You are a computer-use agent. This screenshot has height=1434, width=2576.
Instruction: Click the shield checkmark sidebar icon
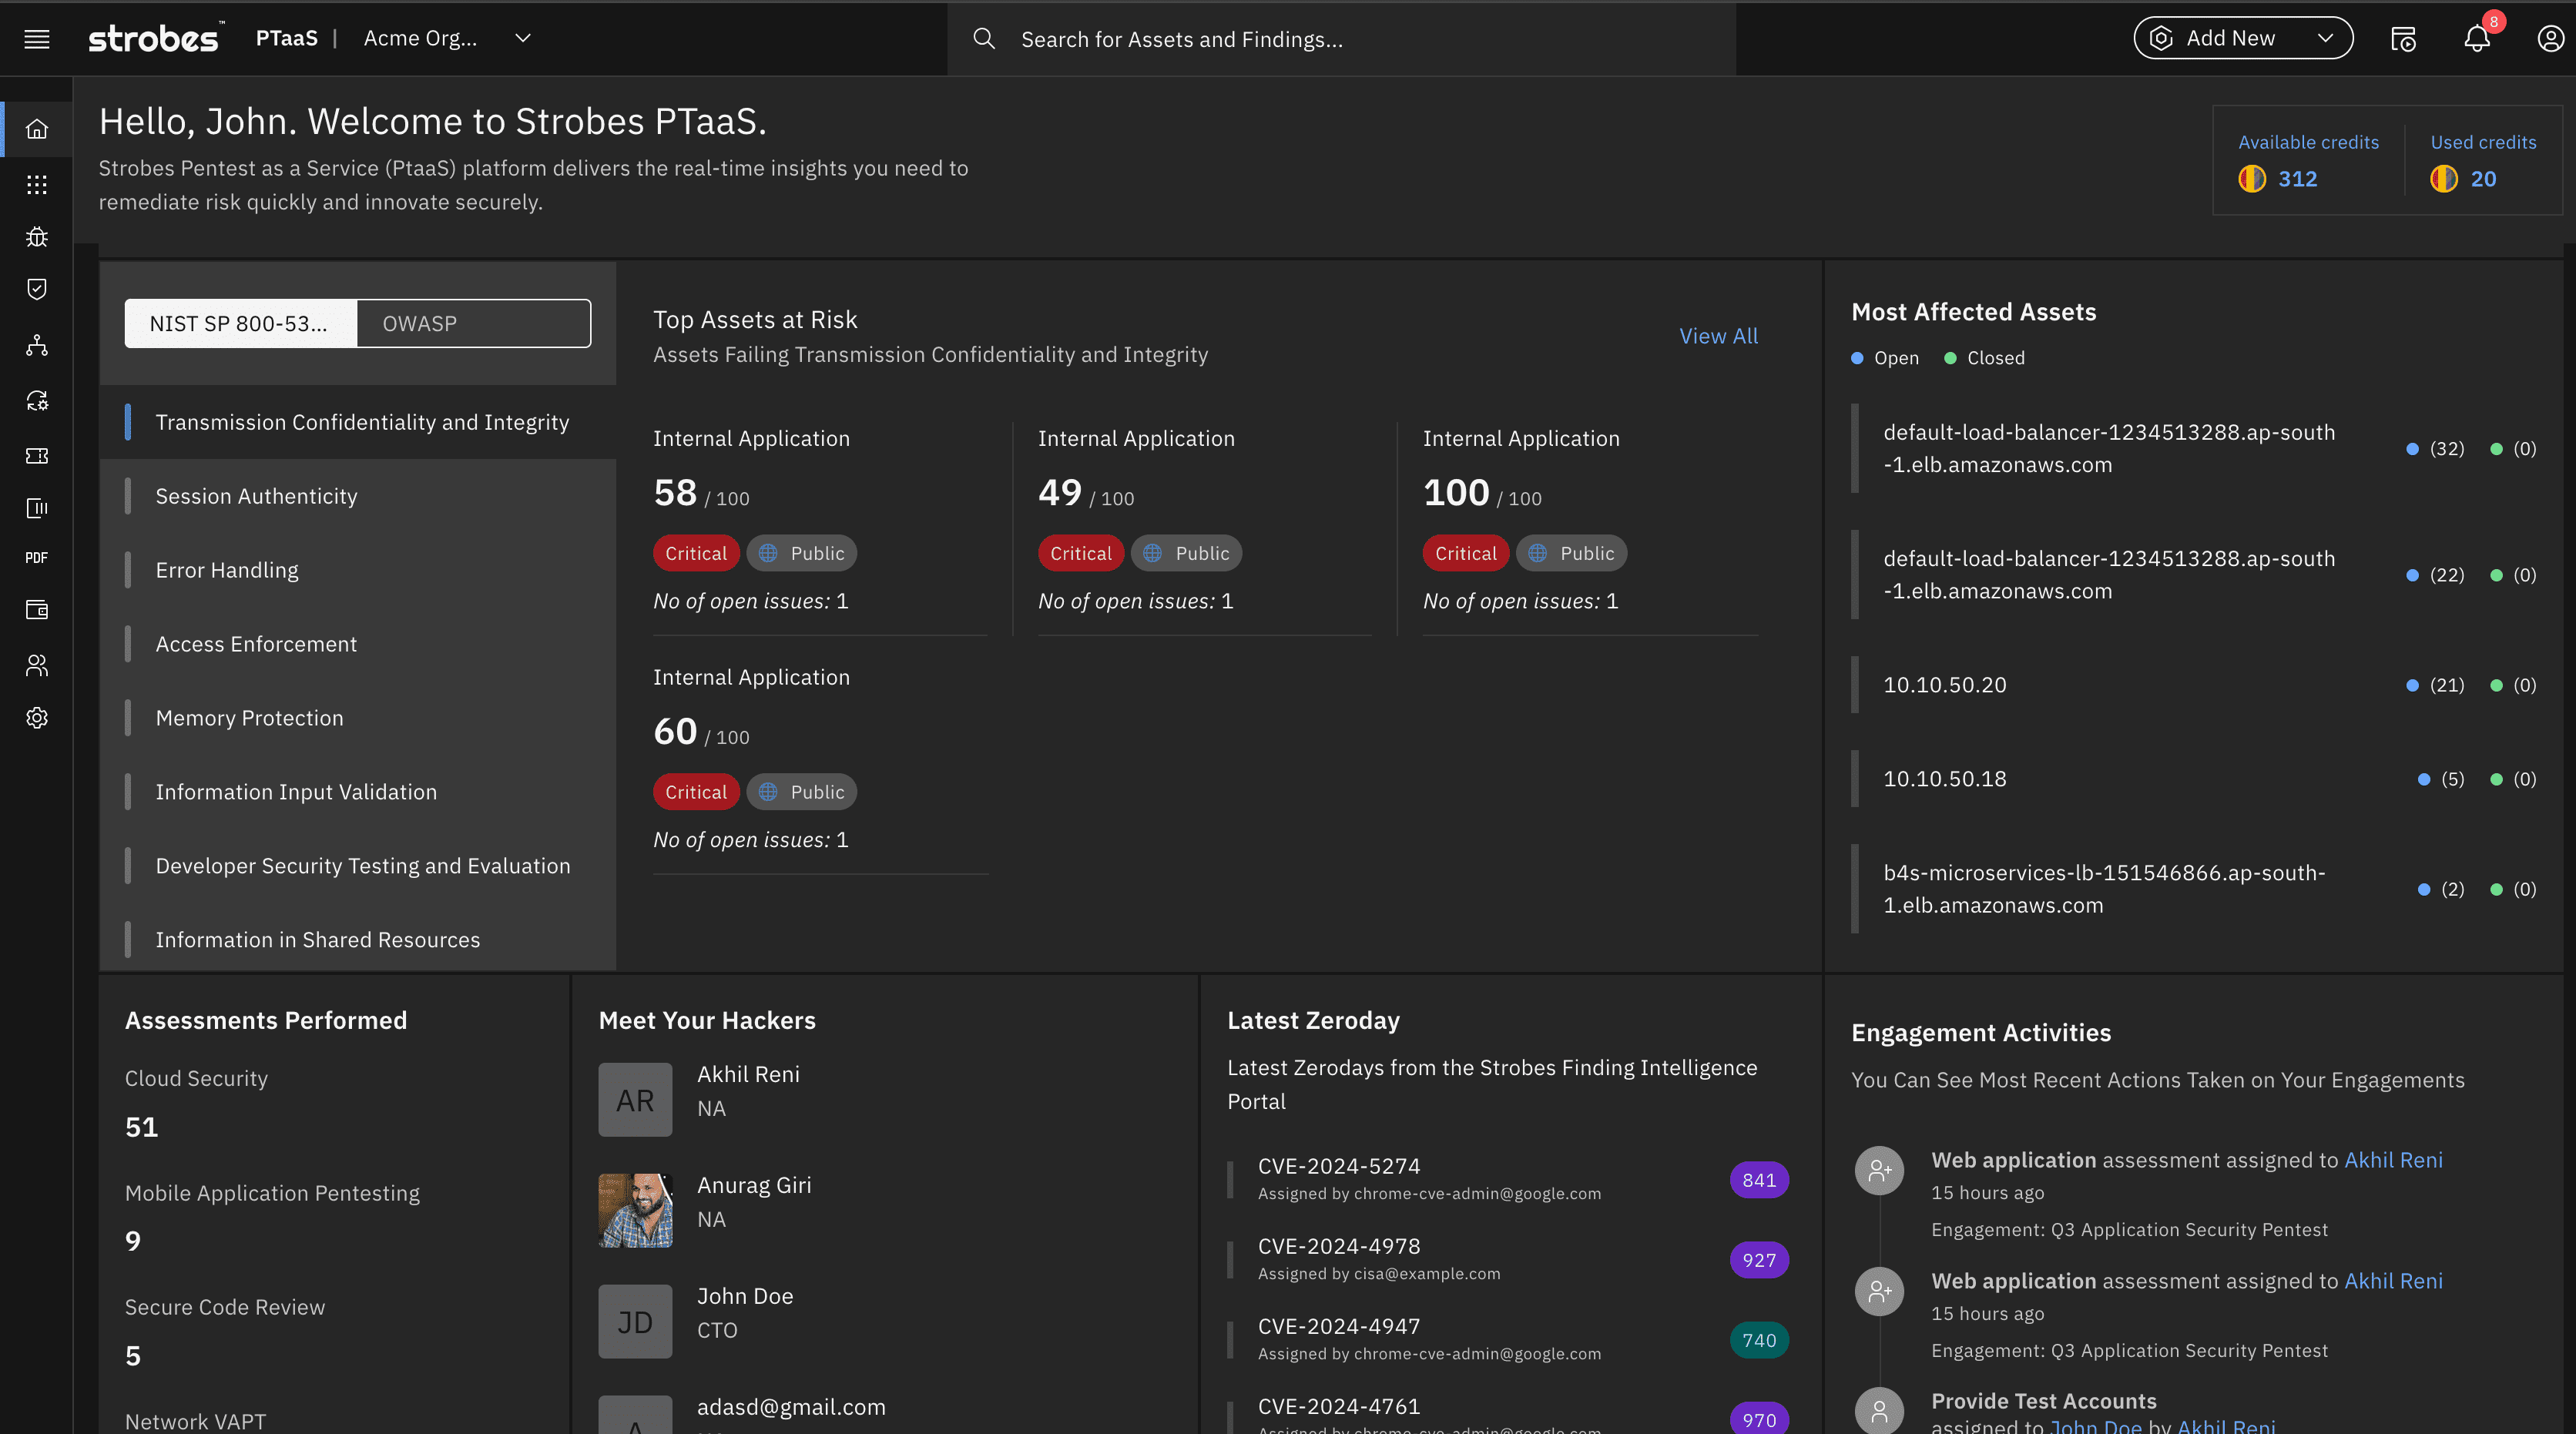point(37,289)
